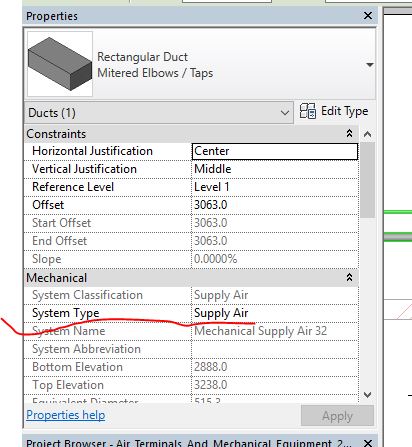This screenshot has width=412, height=447.
Task: Click the Slope label
Action: pos(47,259)
